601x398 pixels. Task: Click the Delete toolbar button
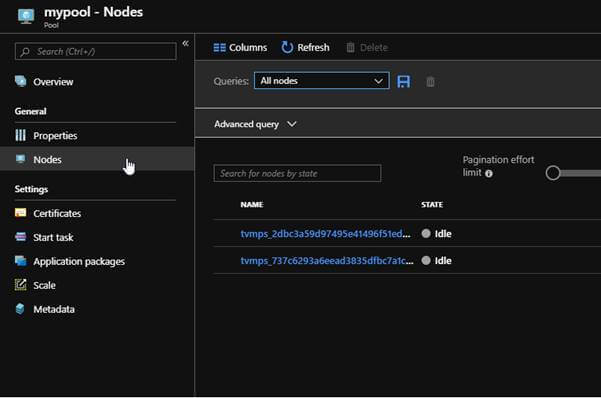click(x=367, y=48)
